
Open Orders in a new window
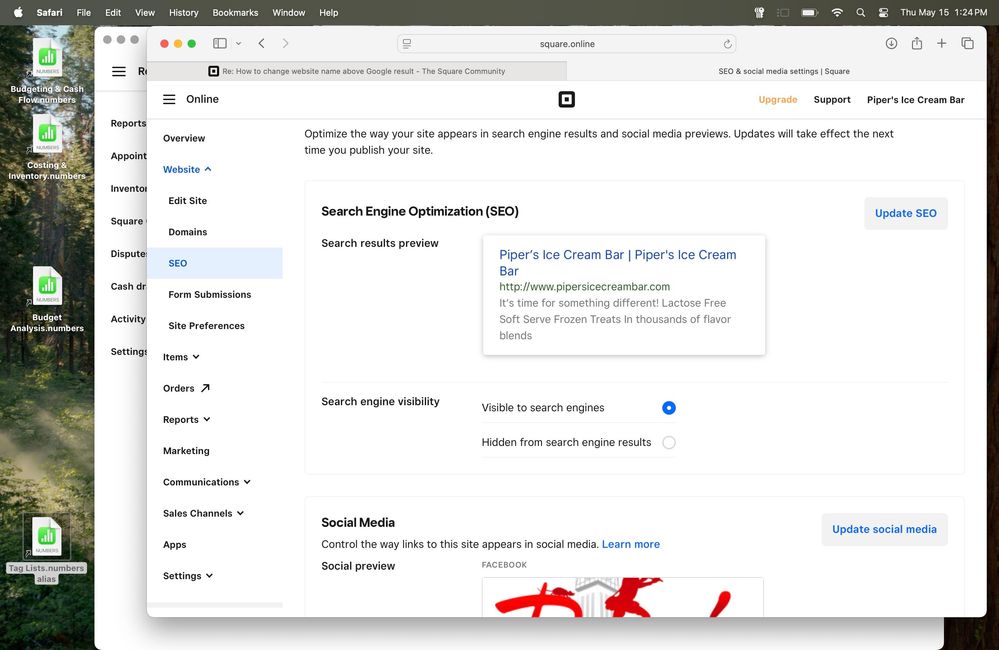186,388
